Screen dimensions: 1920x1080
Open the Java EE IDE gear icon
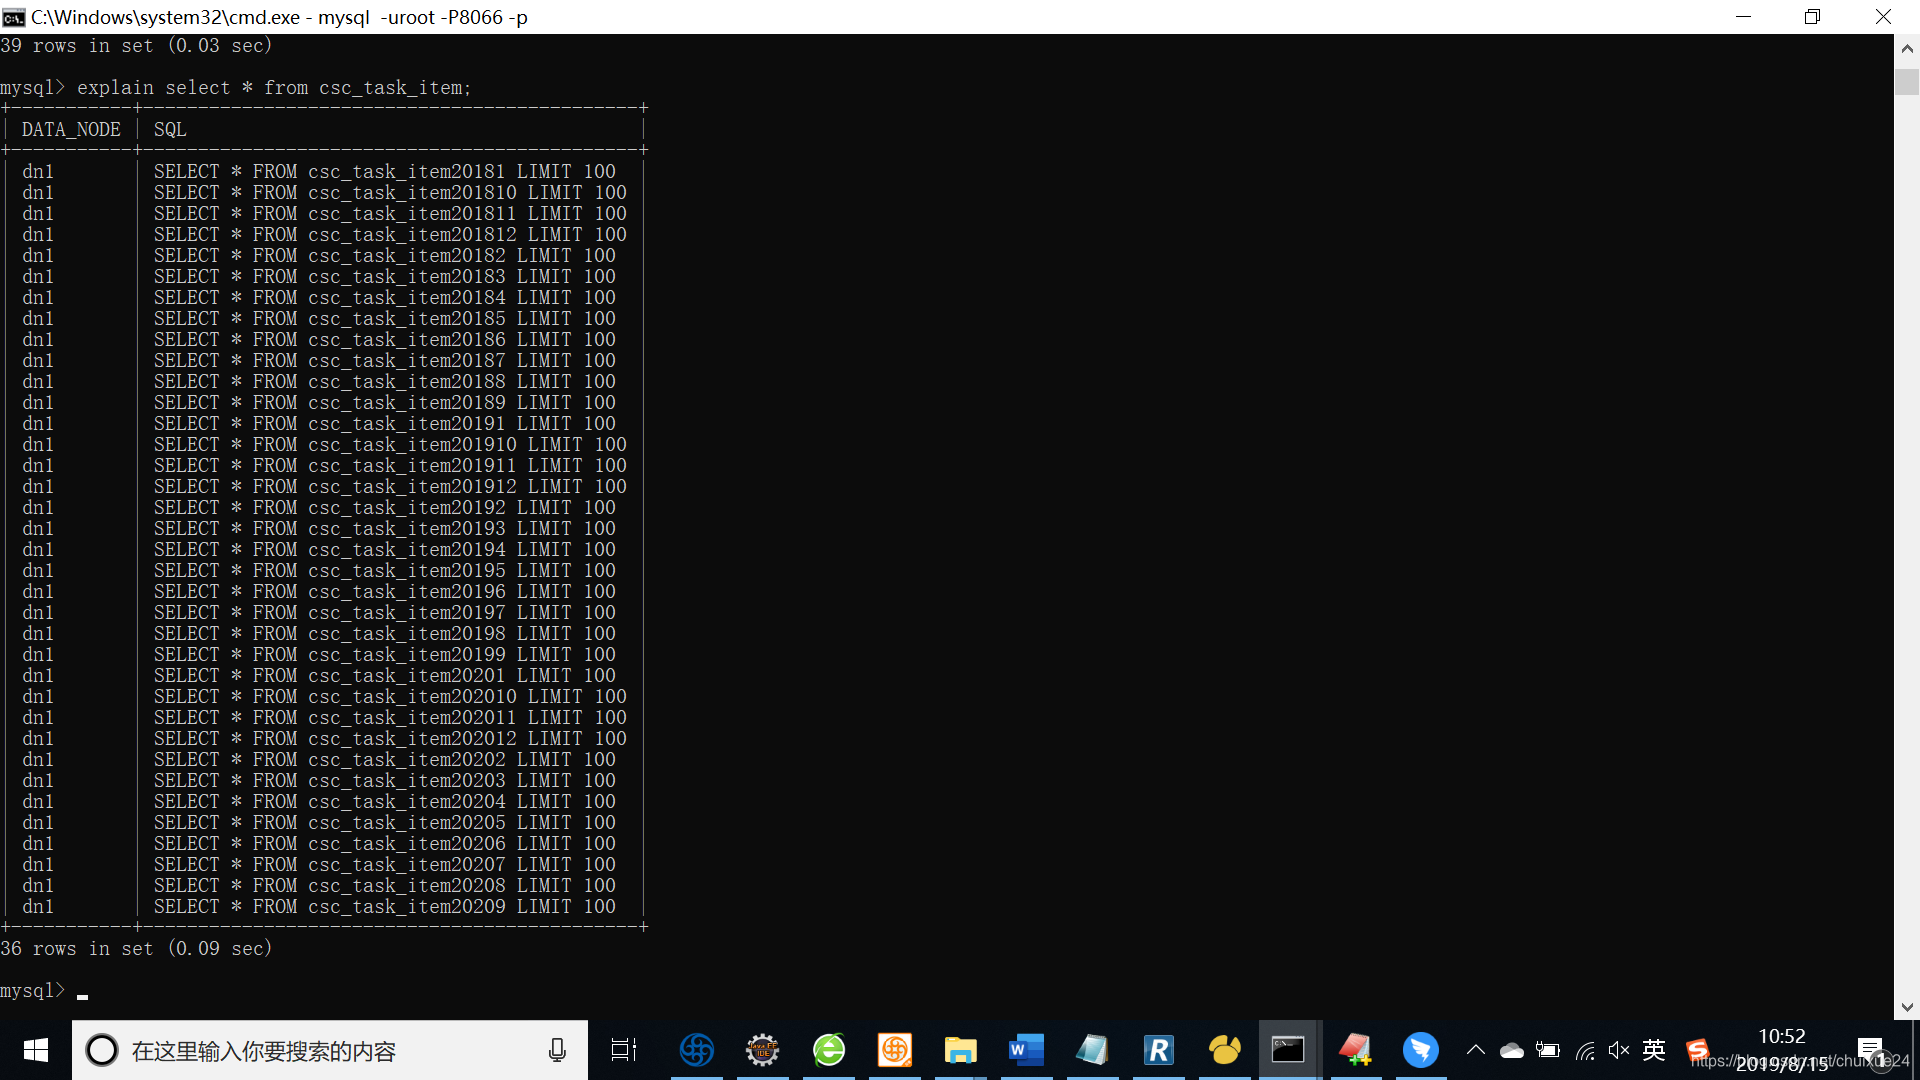click(x=762, y=1050)
